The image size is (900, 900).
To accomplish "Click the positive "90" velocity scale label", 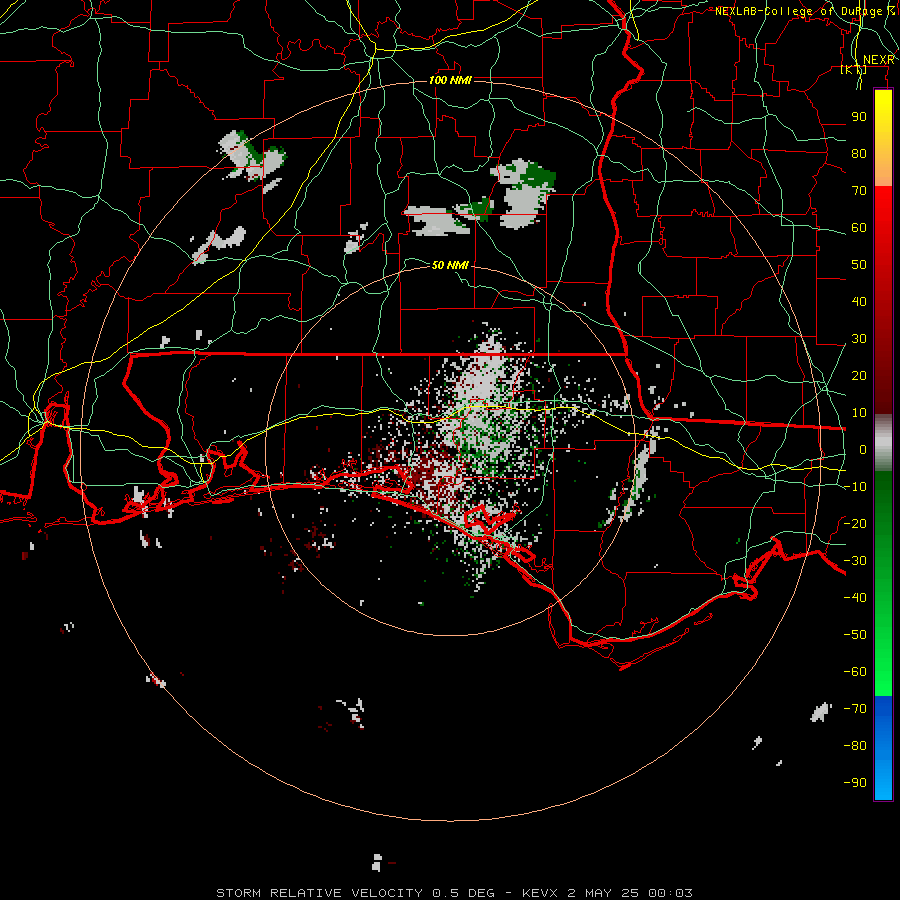I will point(859,117).
